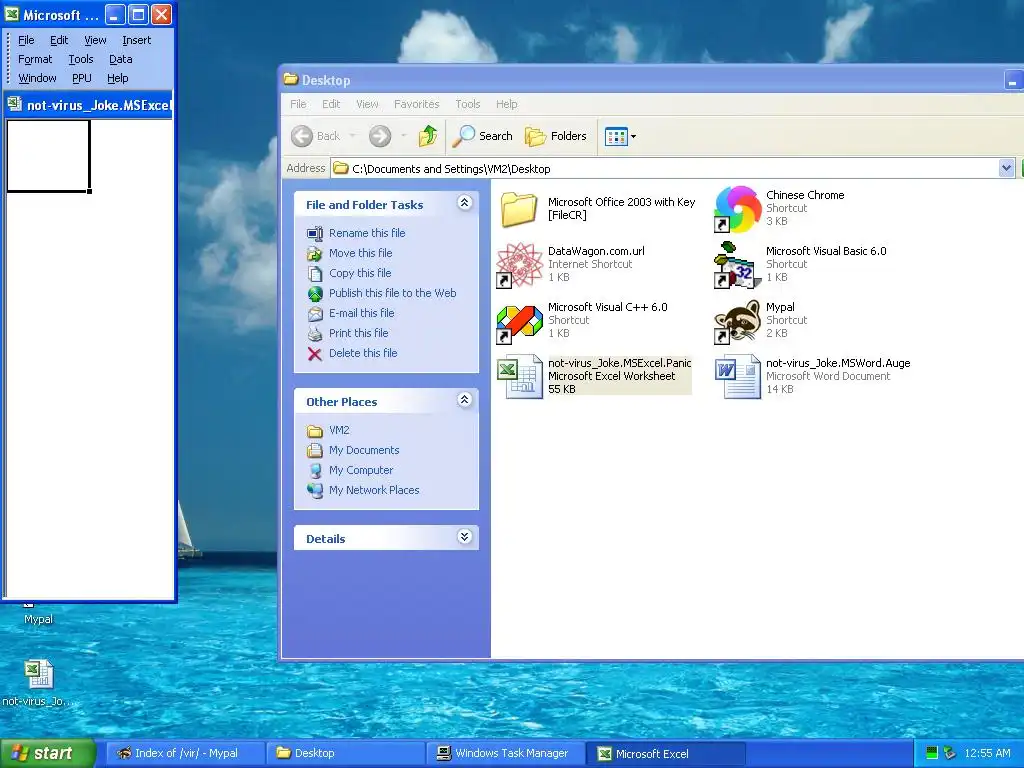This screenshot has width=1024, height=768.
Task: Open the Views dropdown arrow
Action: coord(633,136)
